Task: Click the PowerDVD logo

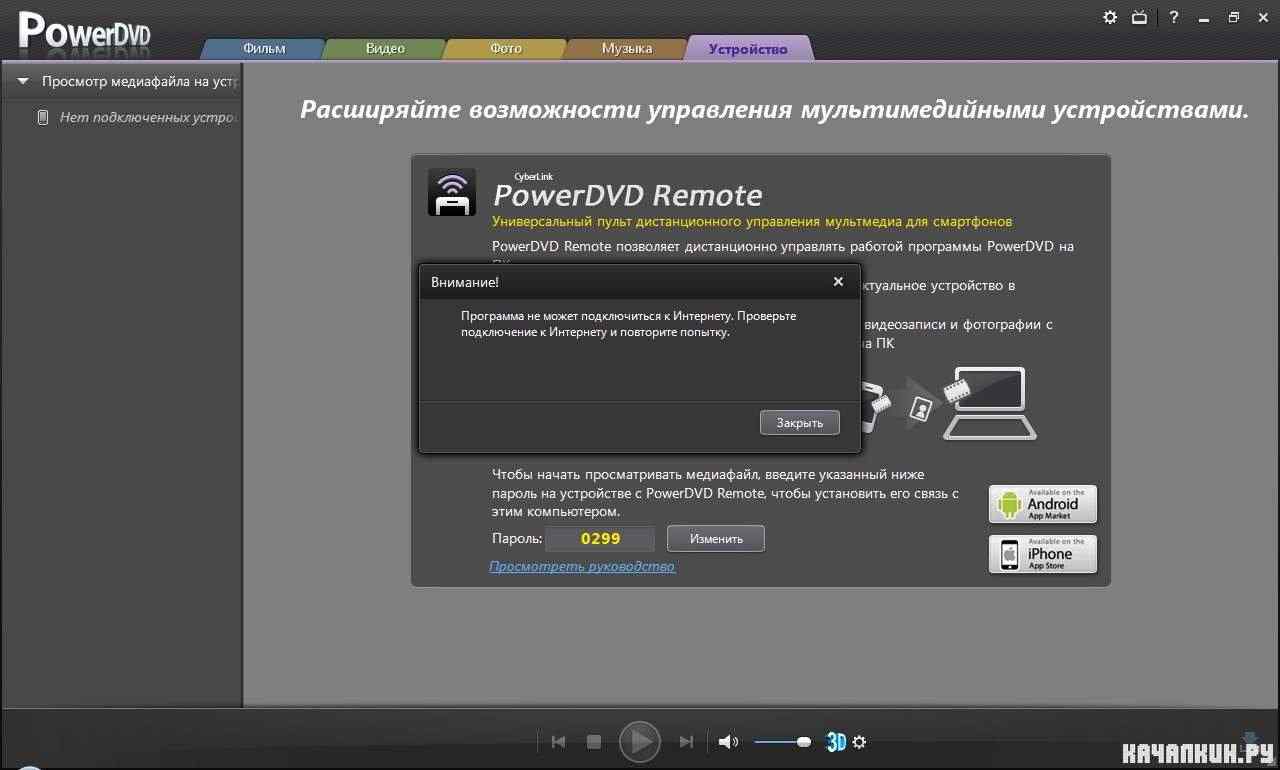Action: pos(85,32)
